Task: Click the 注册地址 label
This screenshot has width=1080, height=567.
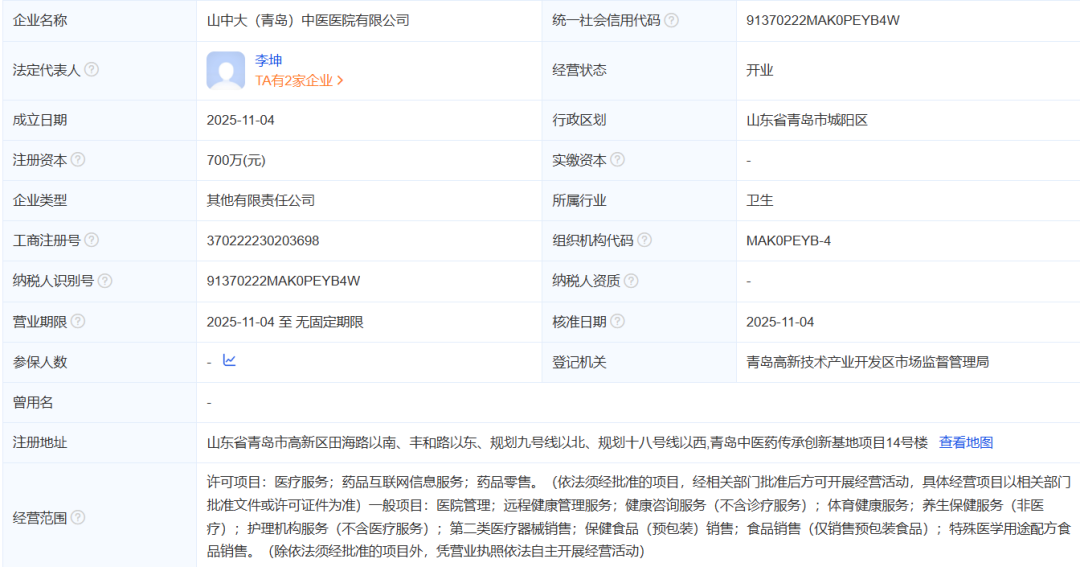Action: tap(40, 442)
